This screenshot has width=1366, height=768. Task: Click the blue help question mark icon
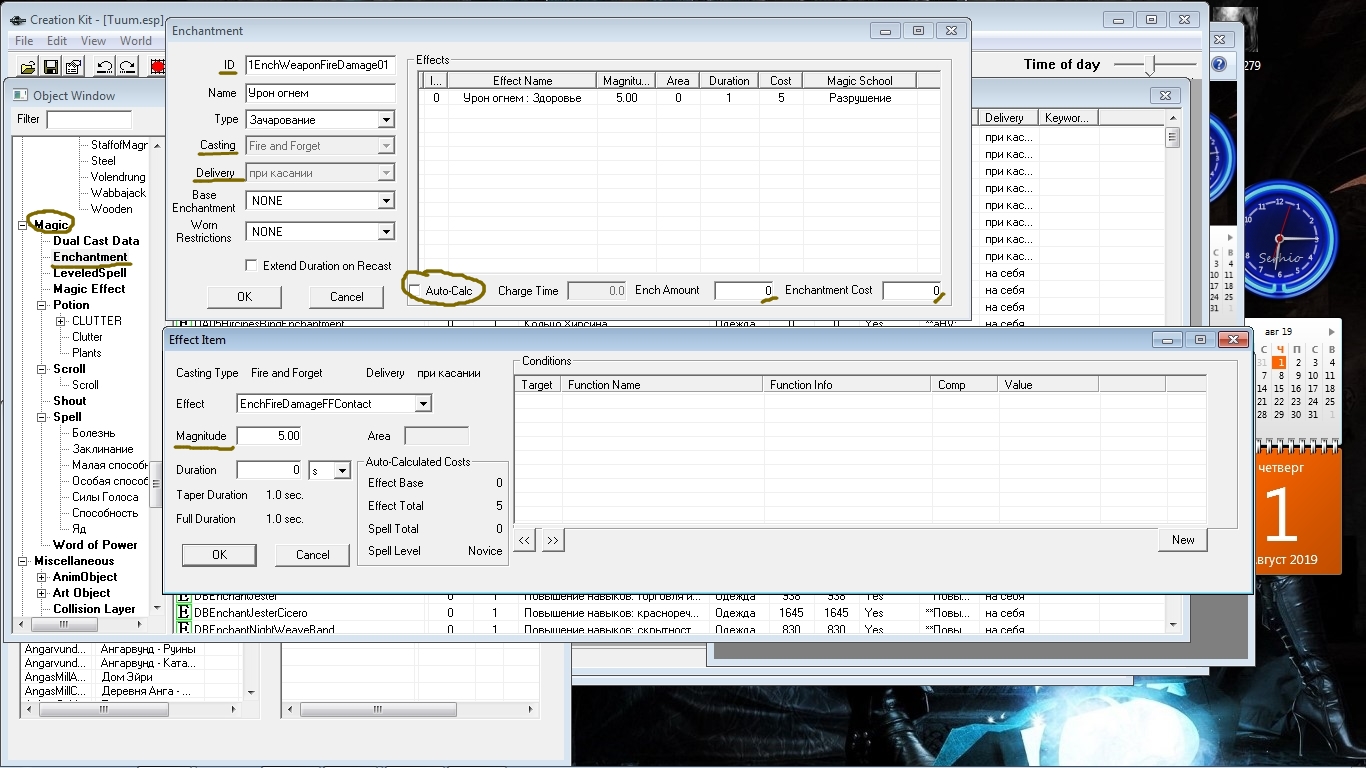click(x=1218, y=65)
